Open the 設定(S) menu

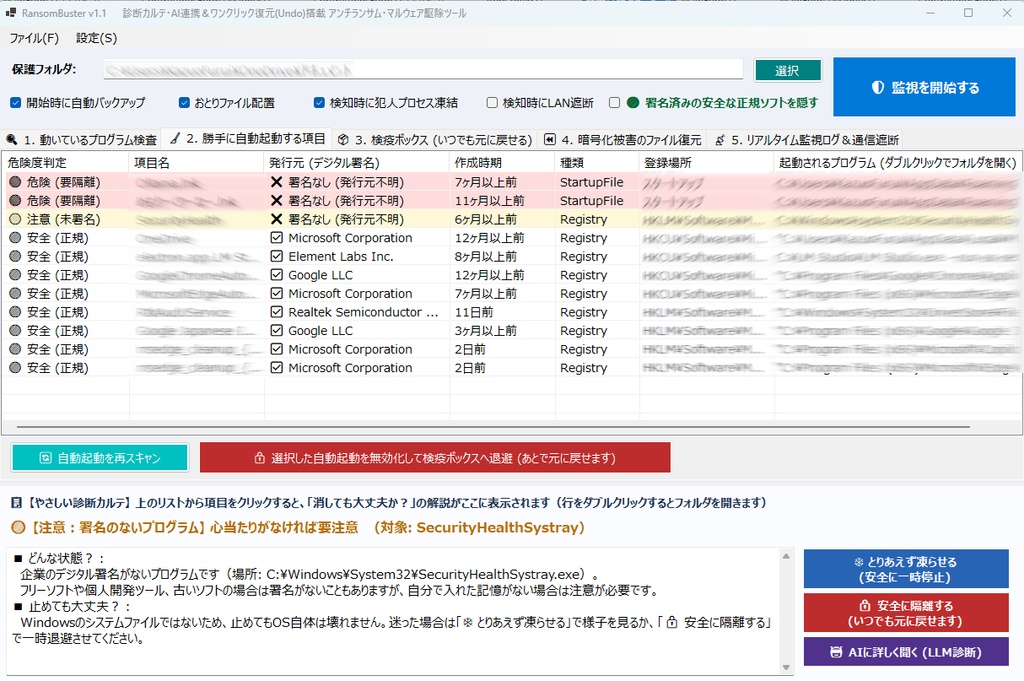click(97, 38)
